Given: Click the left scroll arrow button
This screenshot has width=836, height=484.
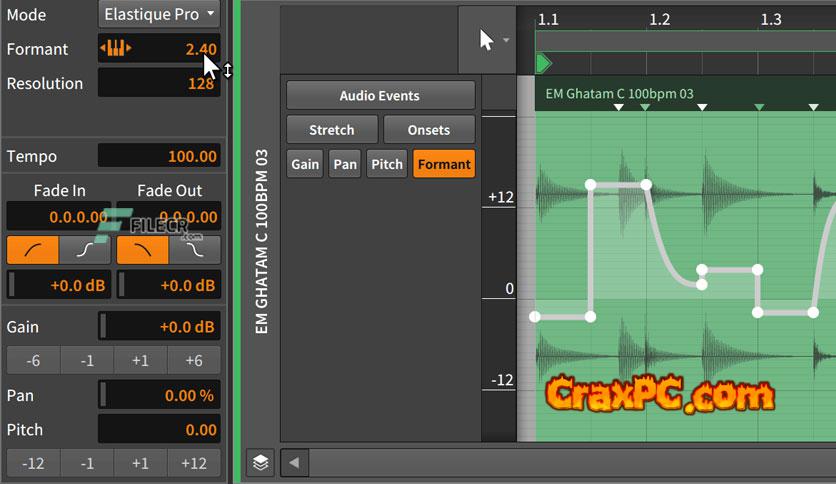Looking at the screenshot, I should (x=294, y=462).
